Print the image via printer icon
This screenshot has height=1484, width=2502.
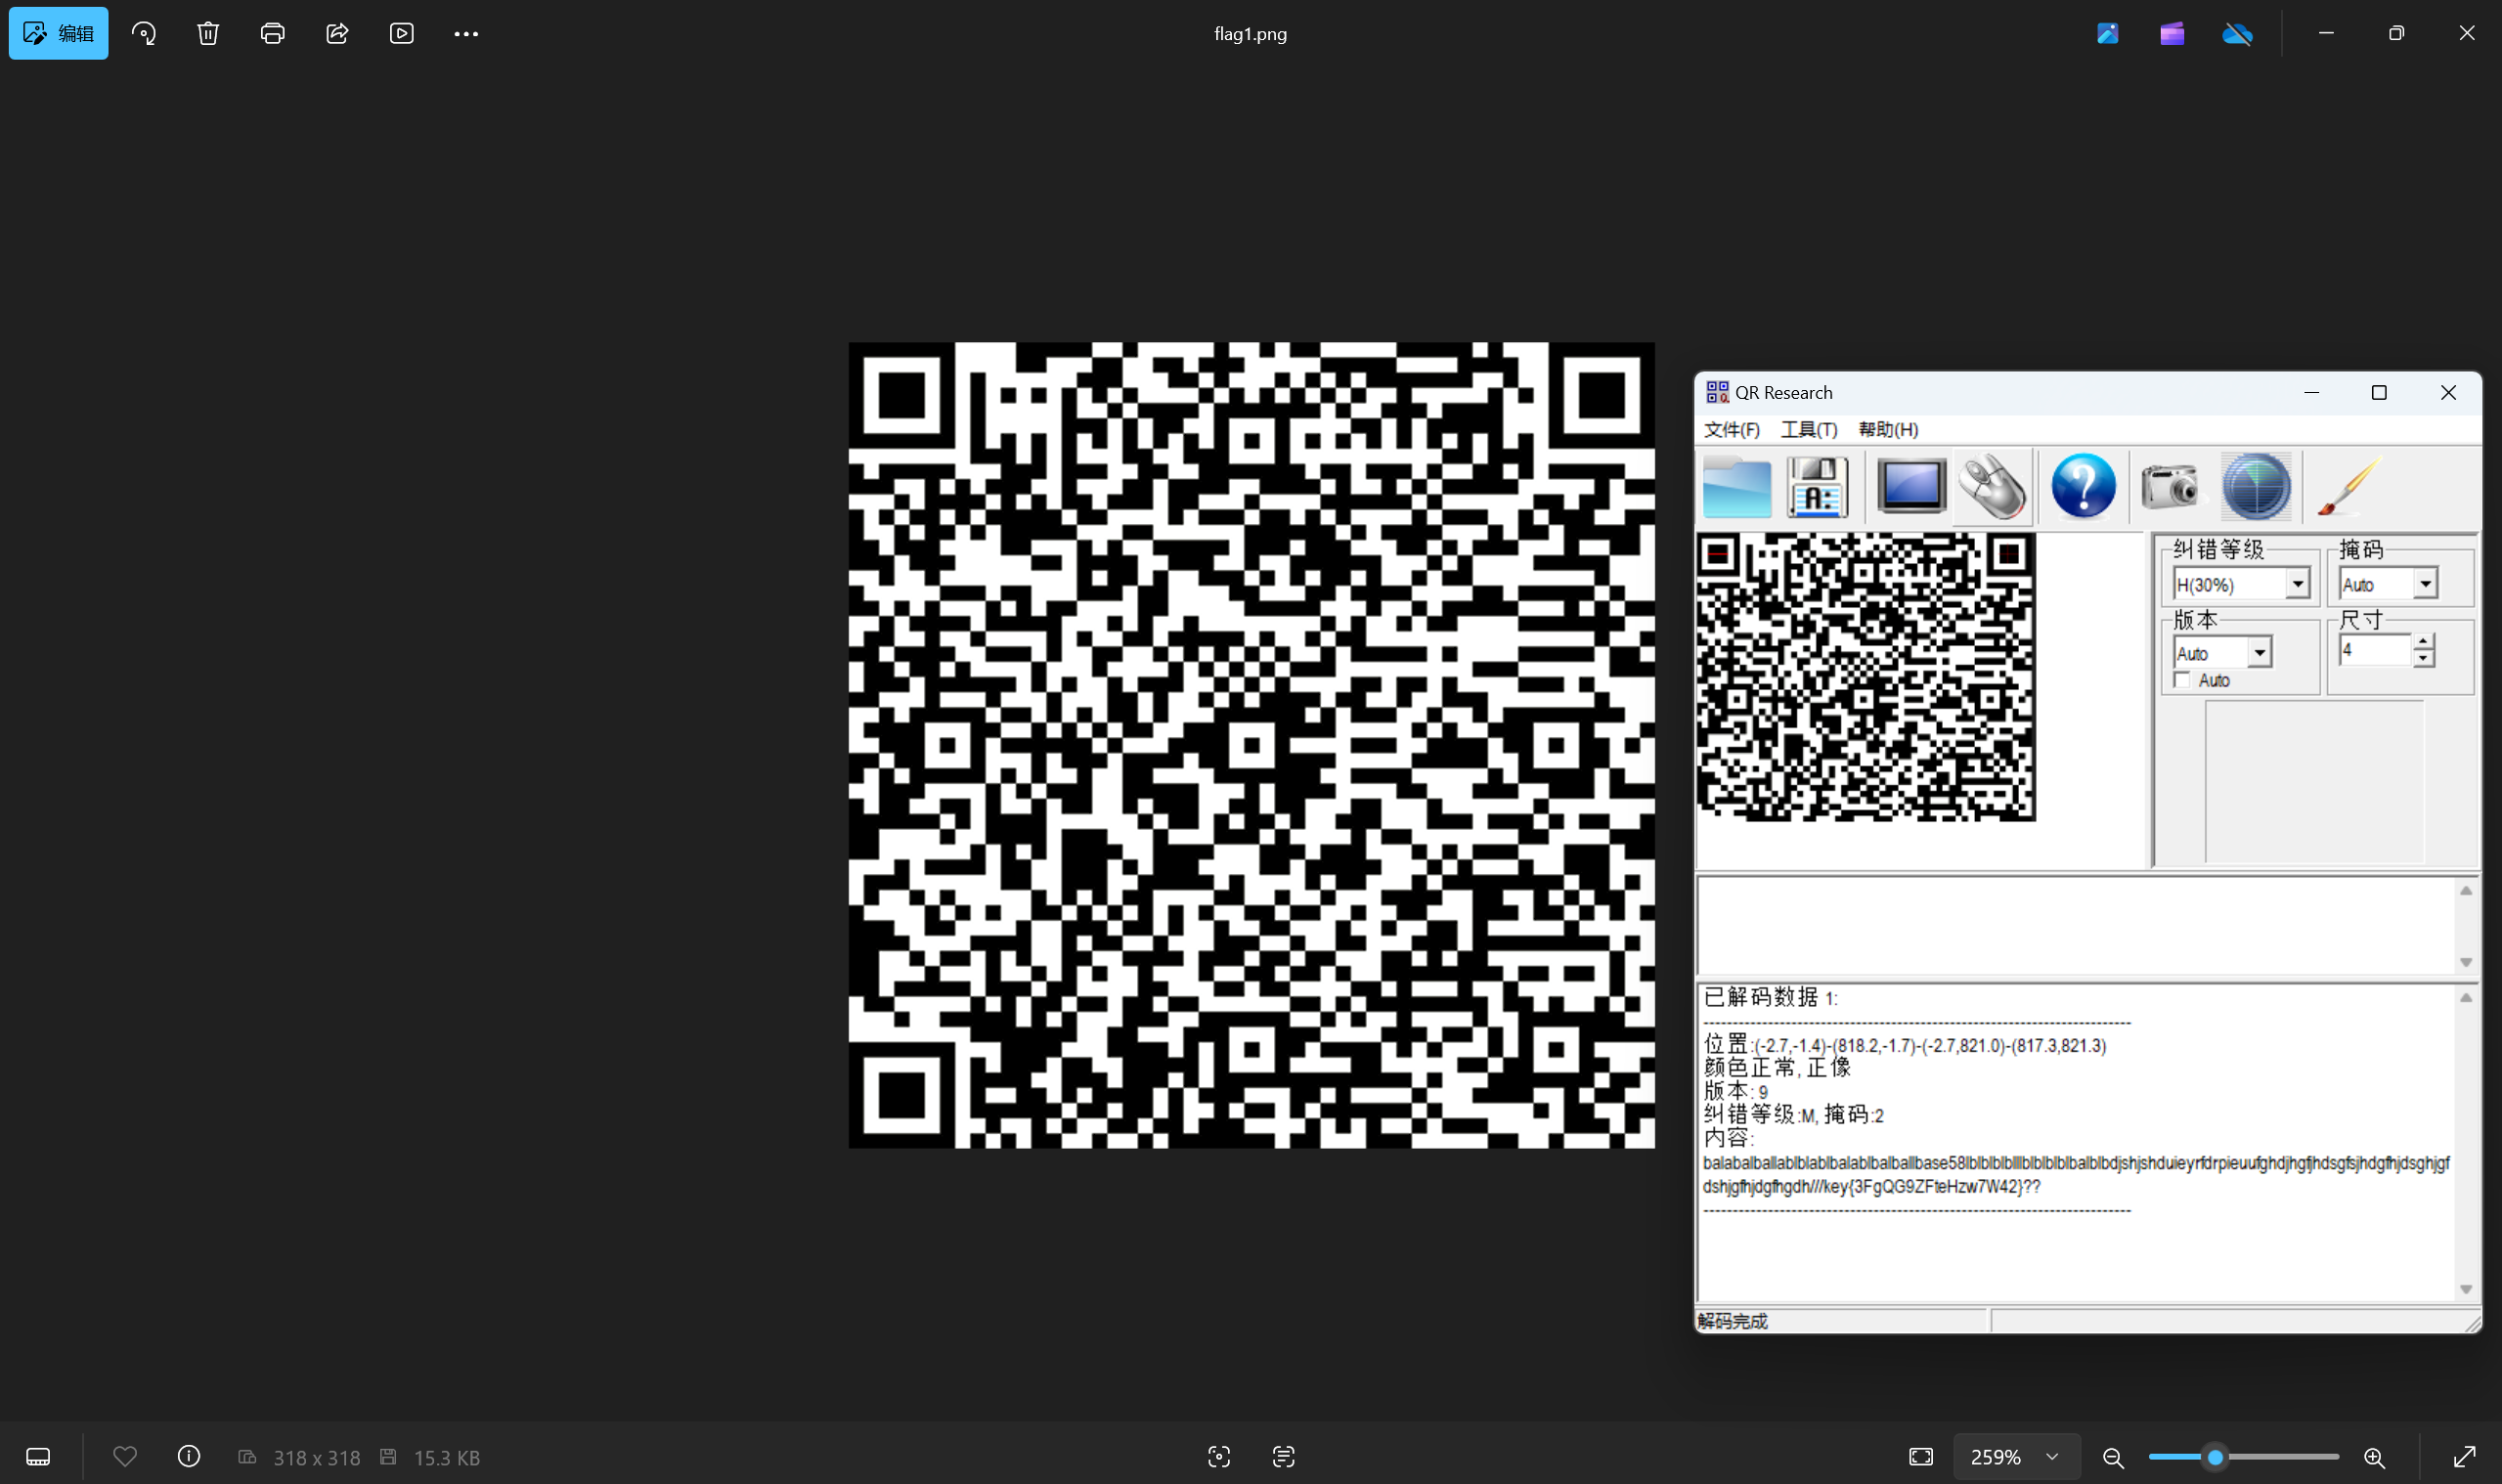[272, 34]
